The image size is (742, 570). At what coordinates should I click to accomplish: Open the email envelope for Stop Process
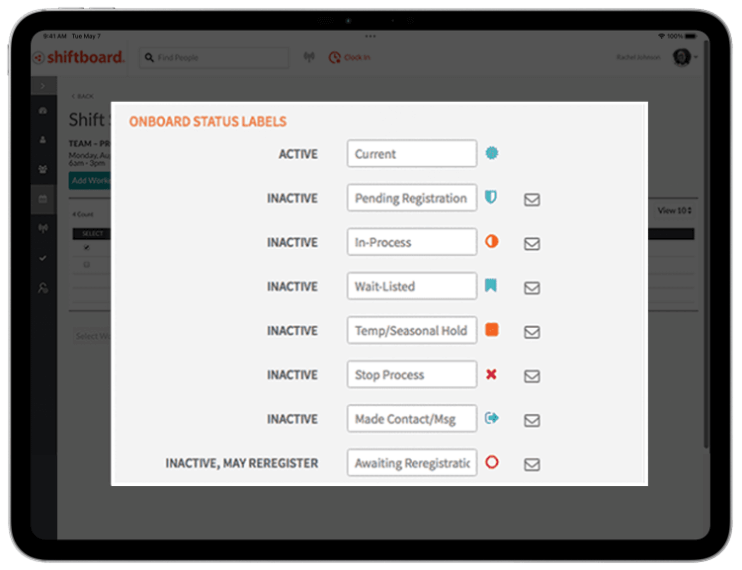pos(532,376)
